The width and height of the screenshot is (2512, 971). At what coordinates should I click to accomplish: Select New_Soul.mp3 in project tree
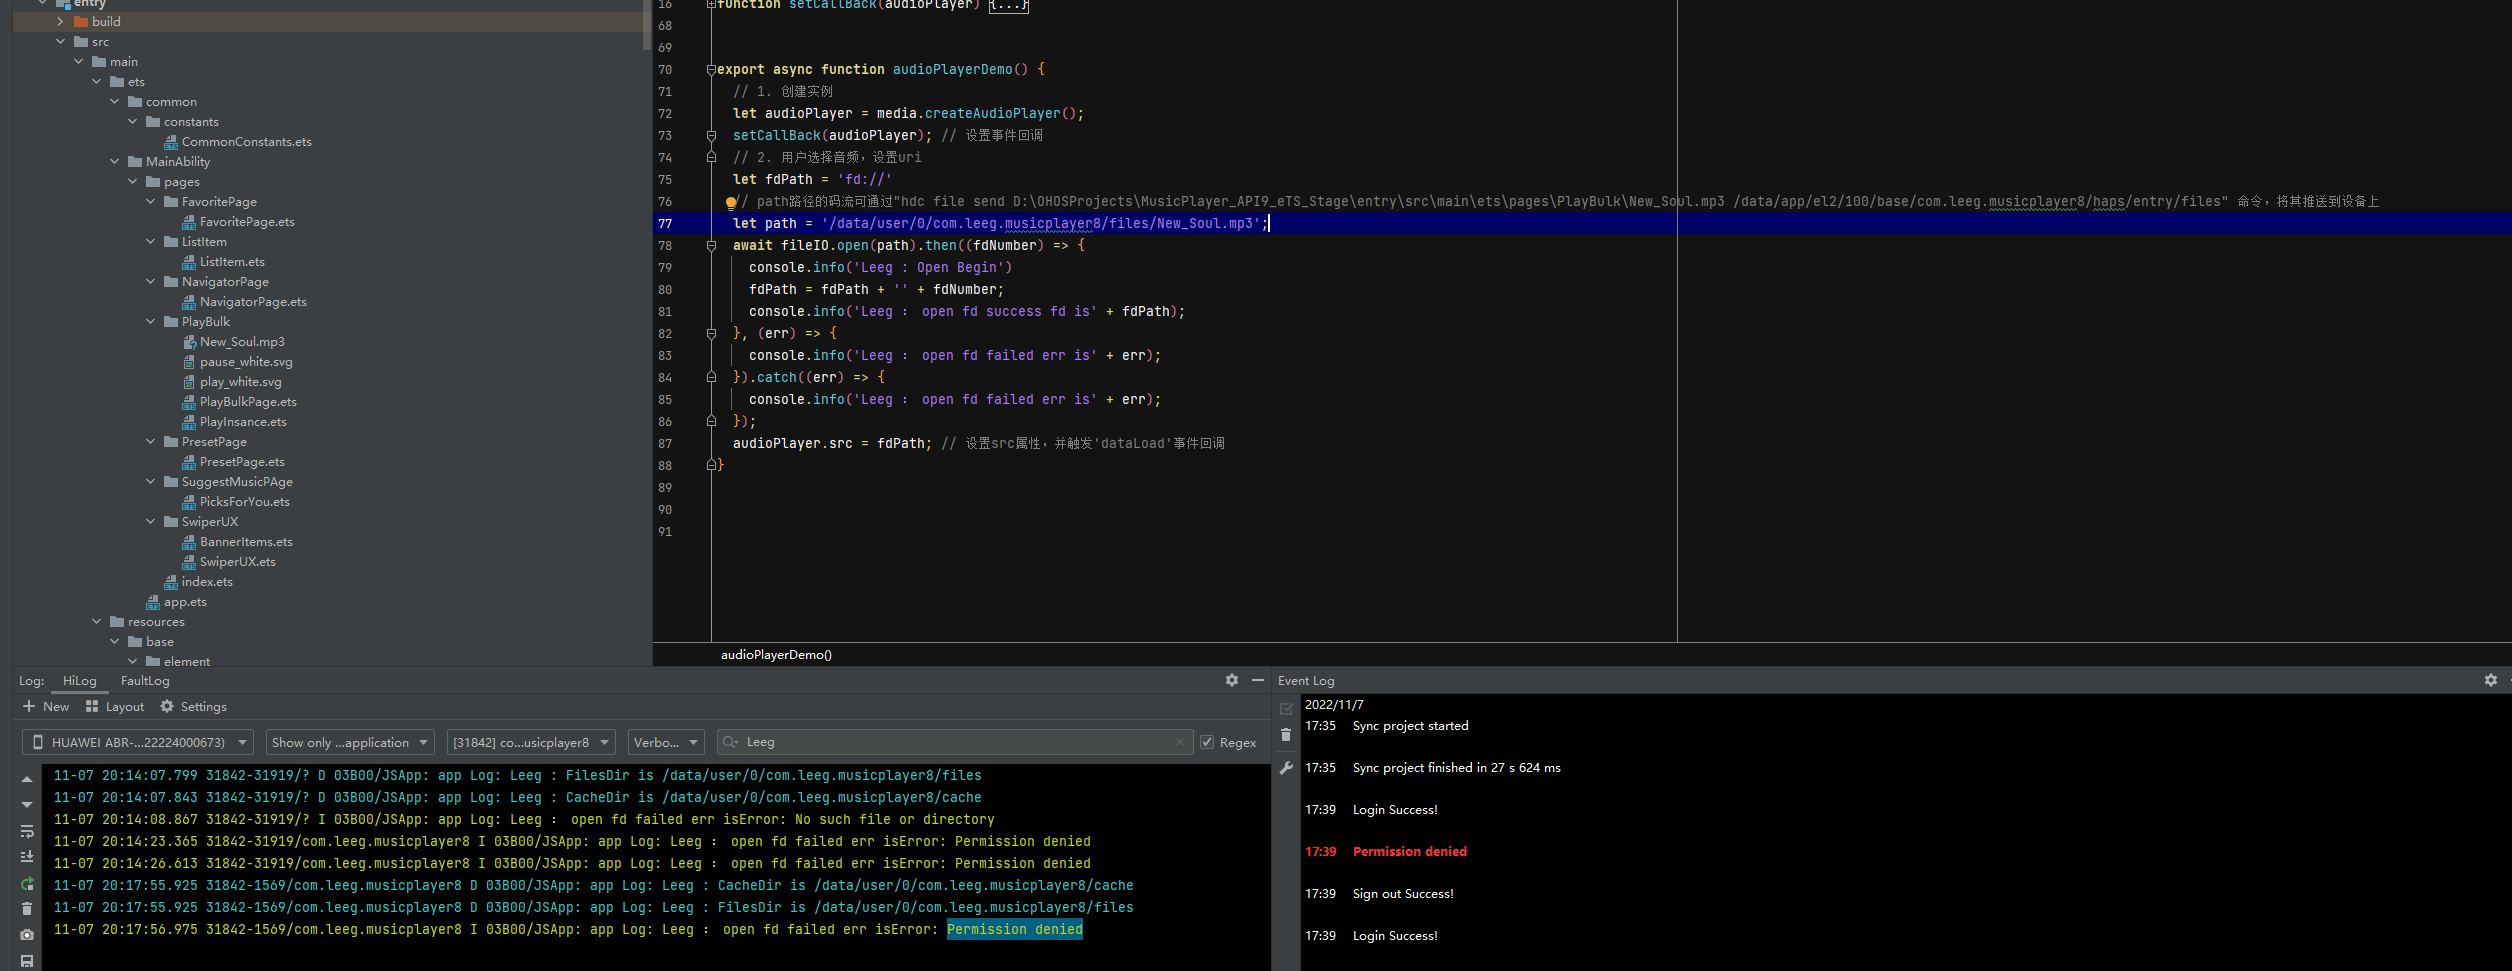(241, 342)
